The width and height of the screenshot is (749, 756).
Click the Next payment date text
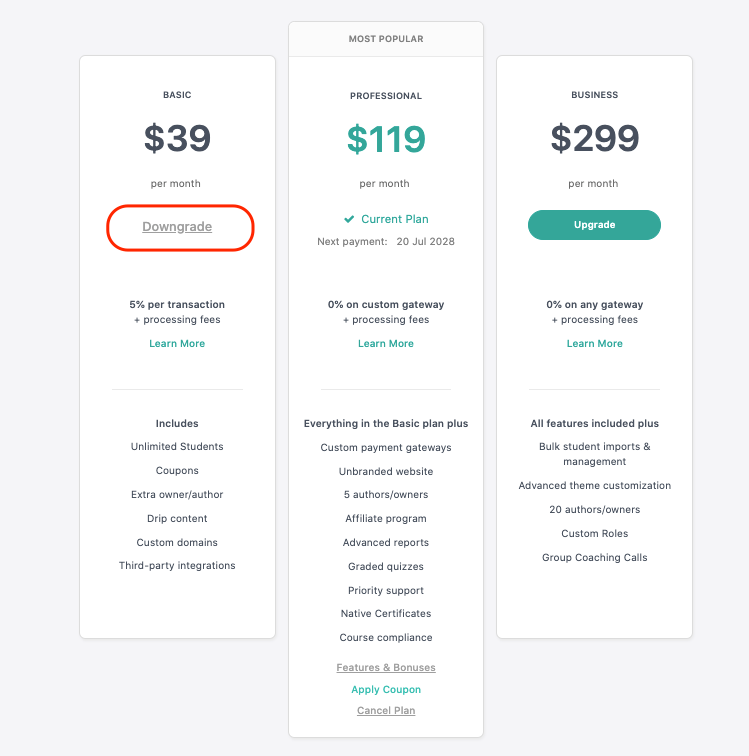tap(425, 242)
